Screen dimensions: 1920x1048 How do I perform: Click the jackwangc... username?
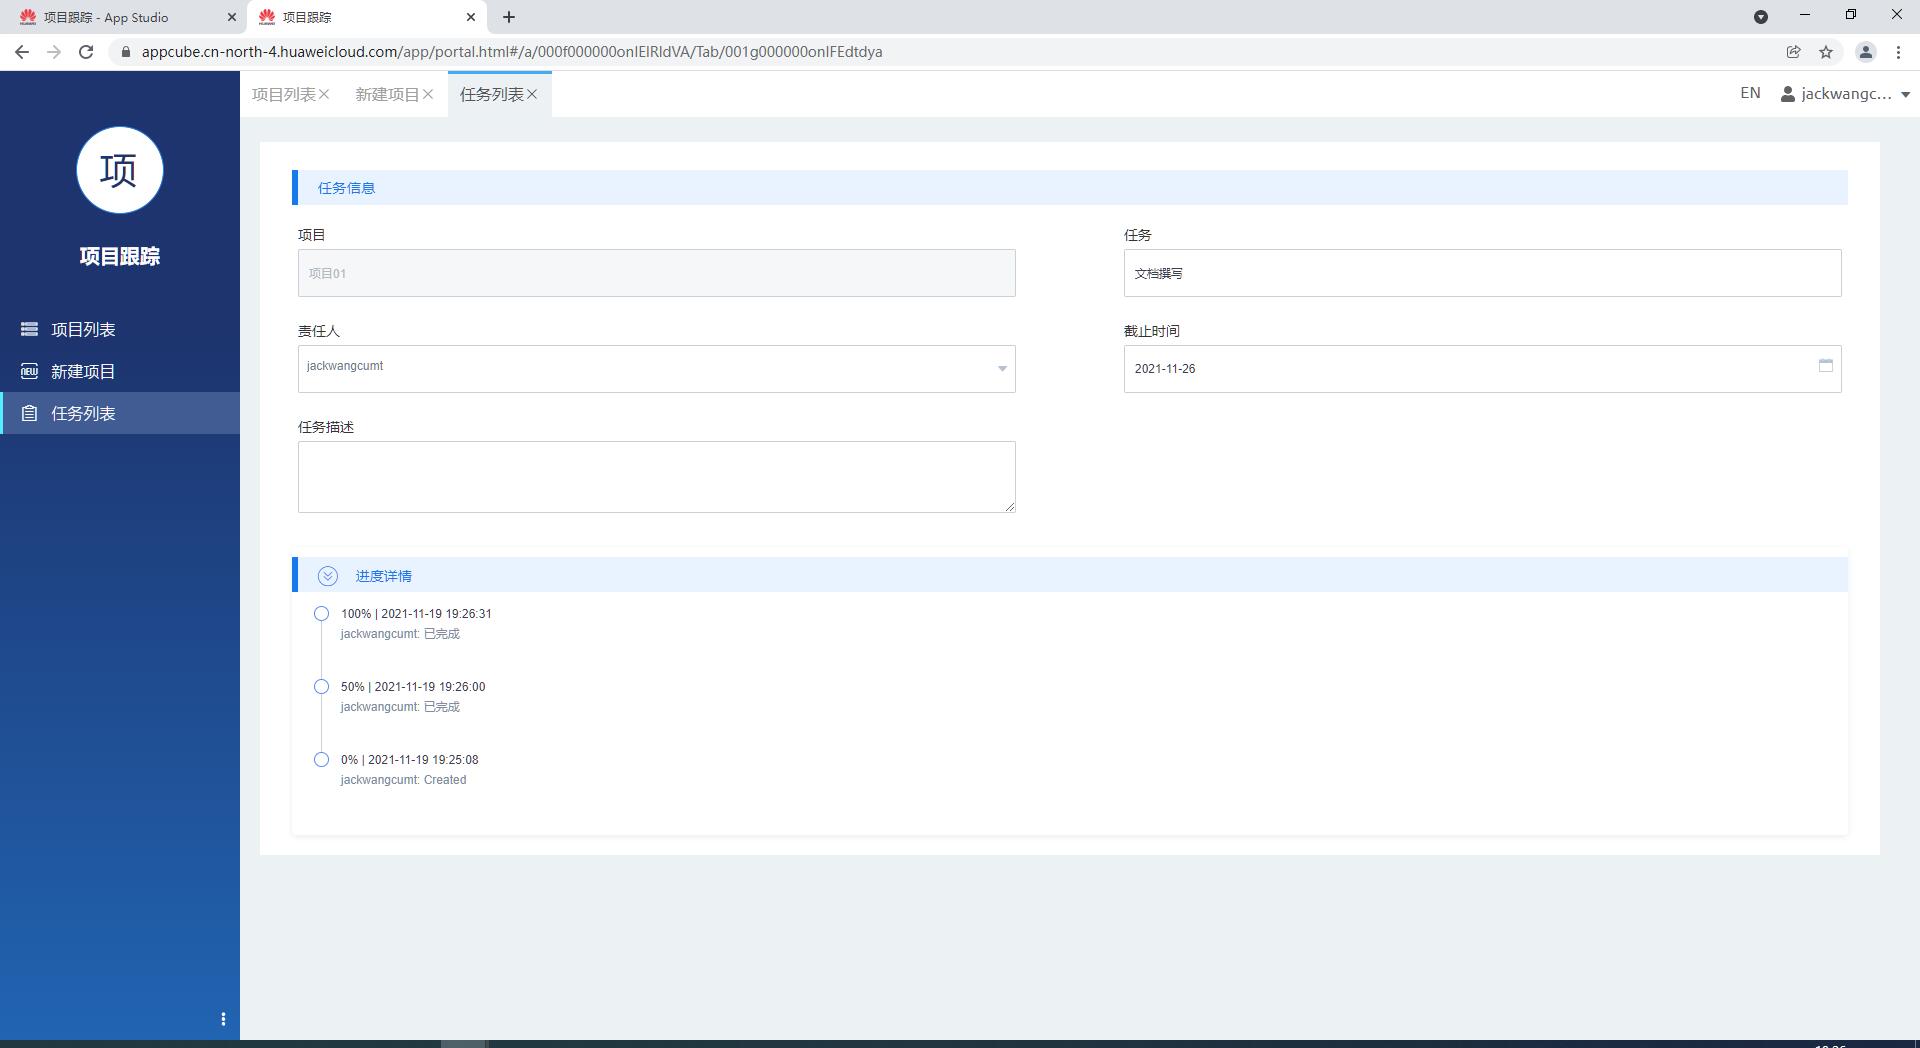click(1846, 94)
